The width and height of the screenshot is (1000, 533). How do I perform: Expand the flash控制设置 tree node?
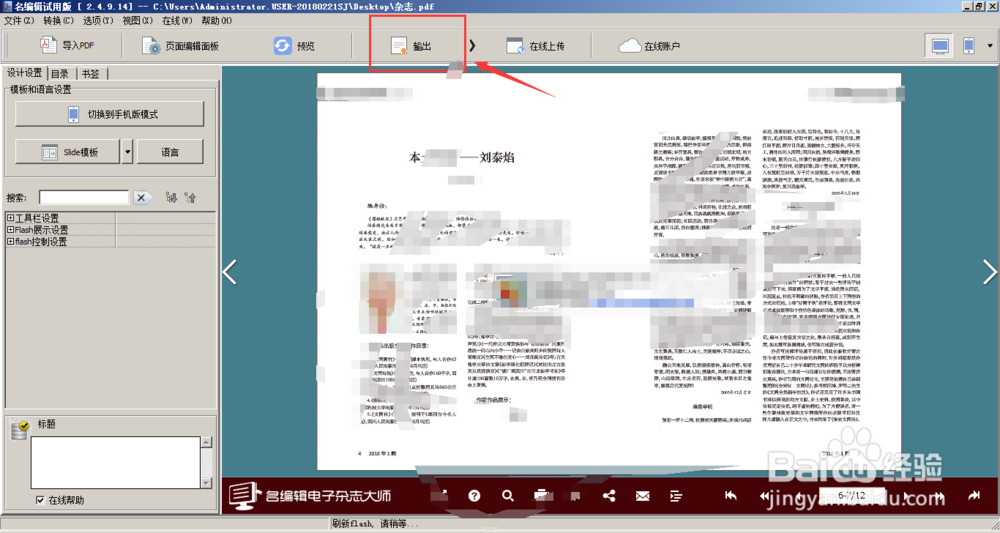tap(10, 242)
